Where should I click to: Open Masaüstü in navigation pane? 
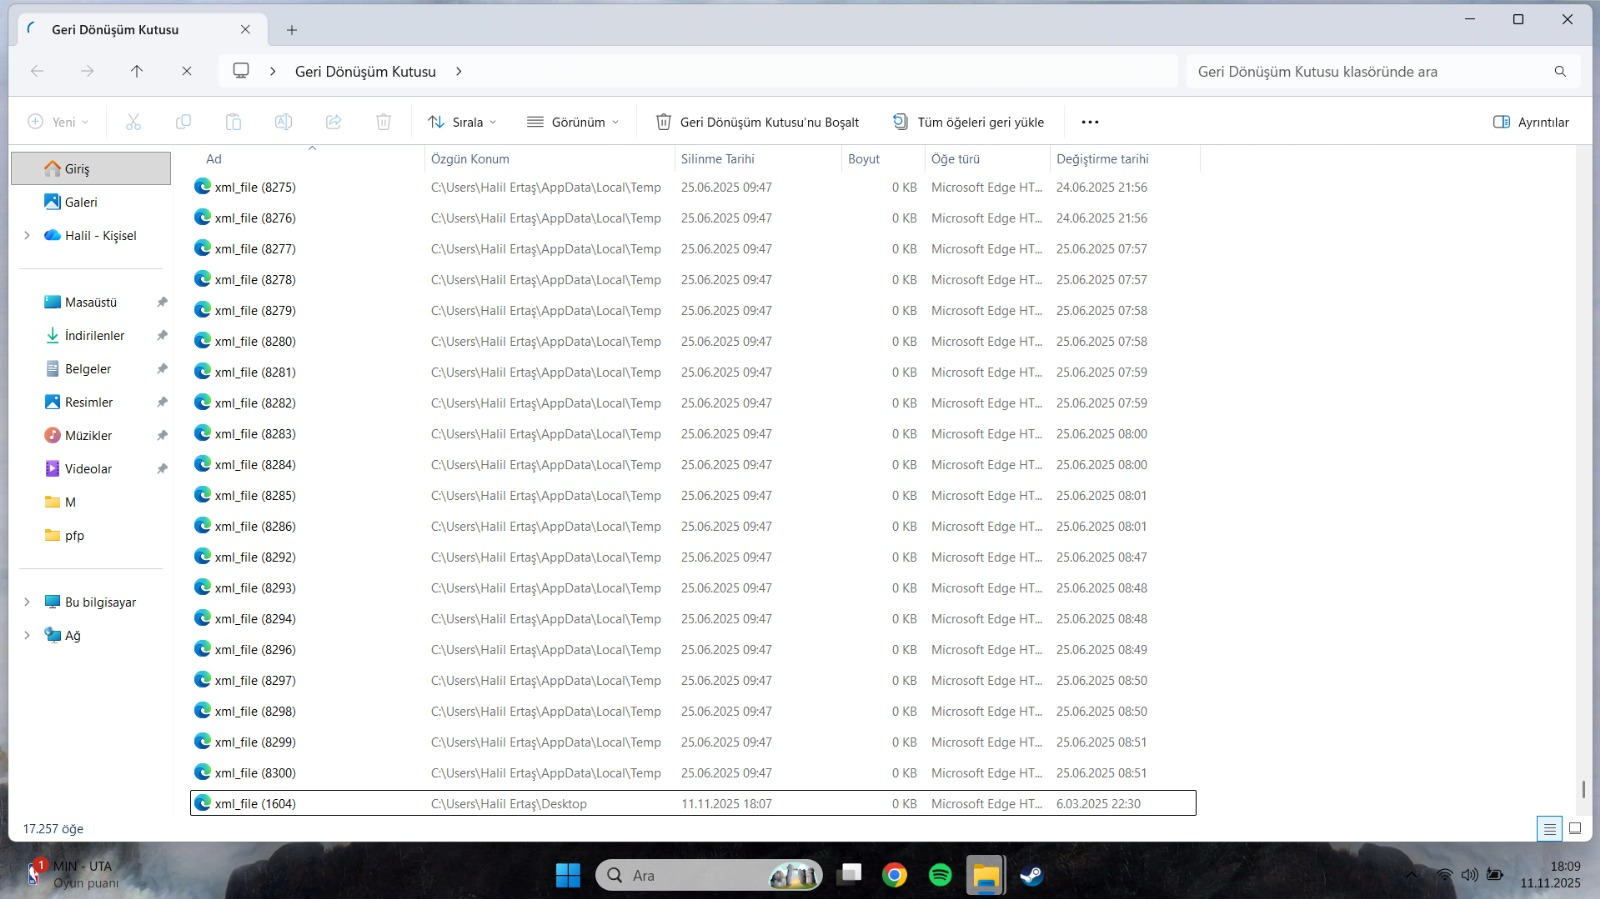[91, 302]
